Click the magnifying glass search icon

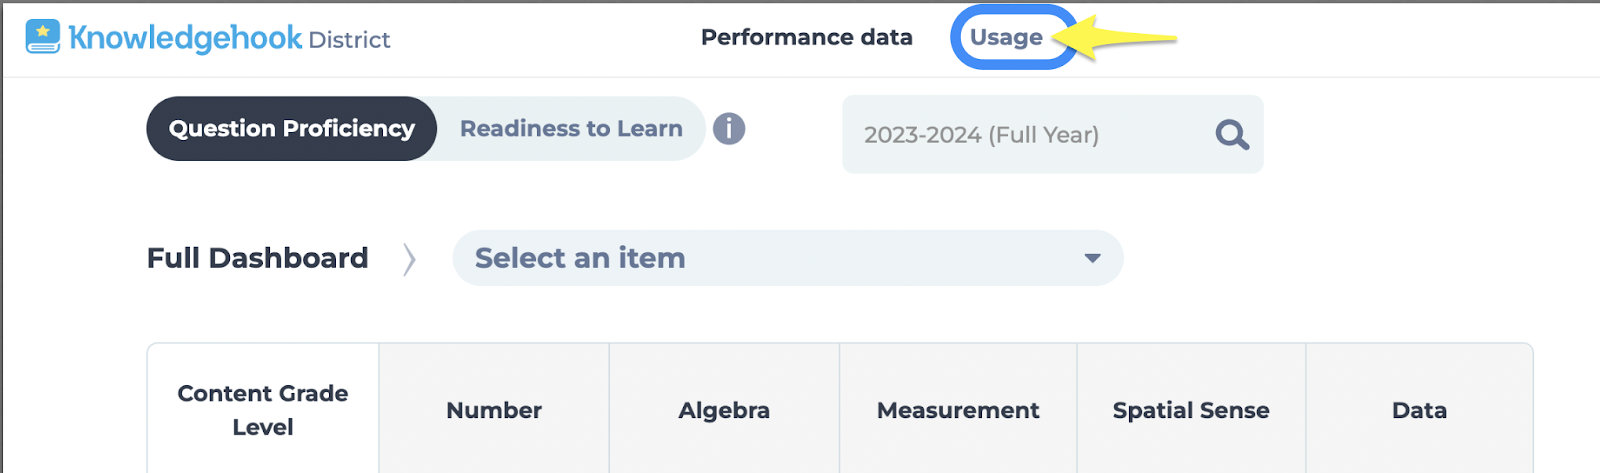tap(1232, 134)
